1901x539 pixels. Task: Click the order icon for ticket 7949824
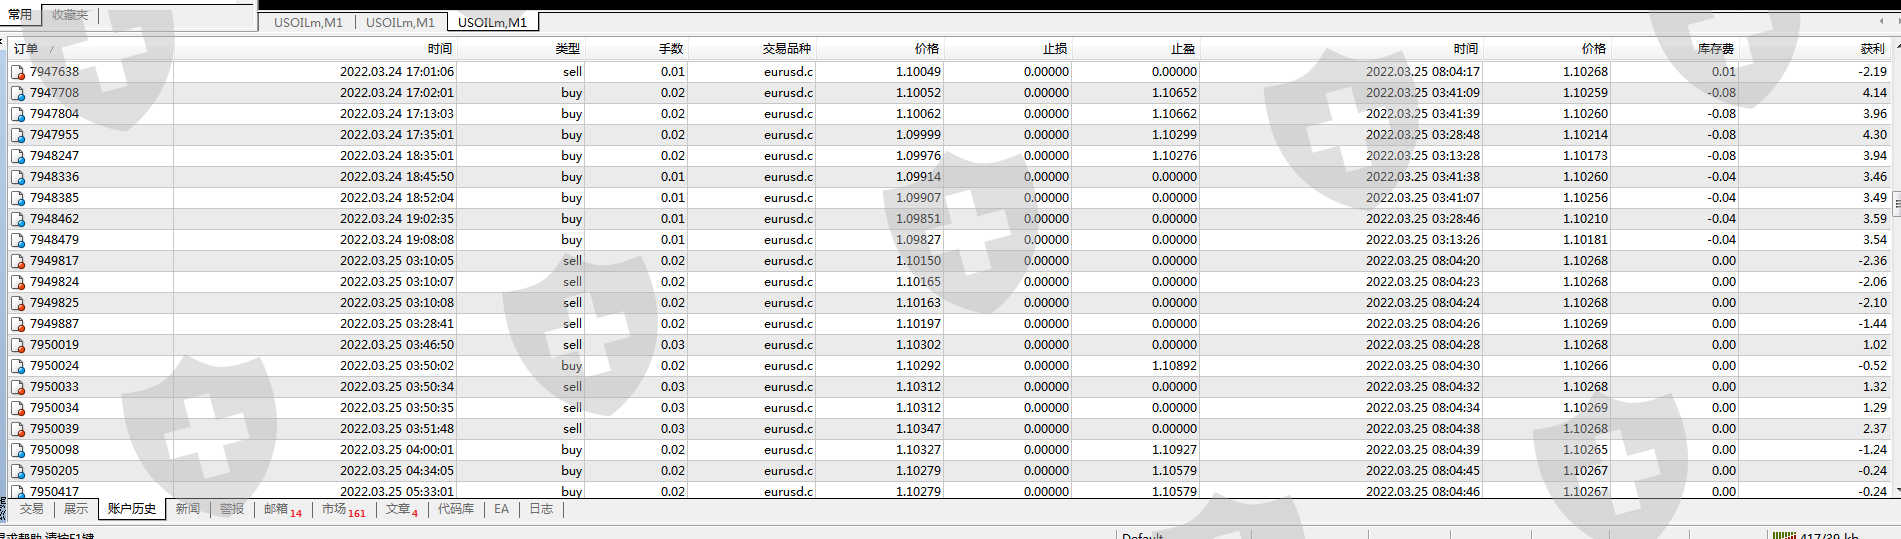click(18, 282)
